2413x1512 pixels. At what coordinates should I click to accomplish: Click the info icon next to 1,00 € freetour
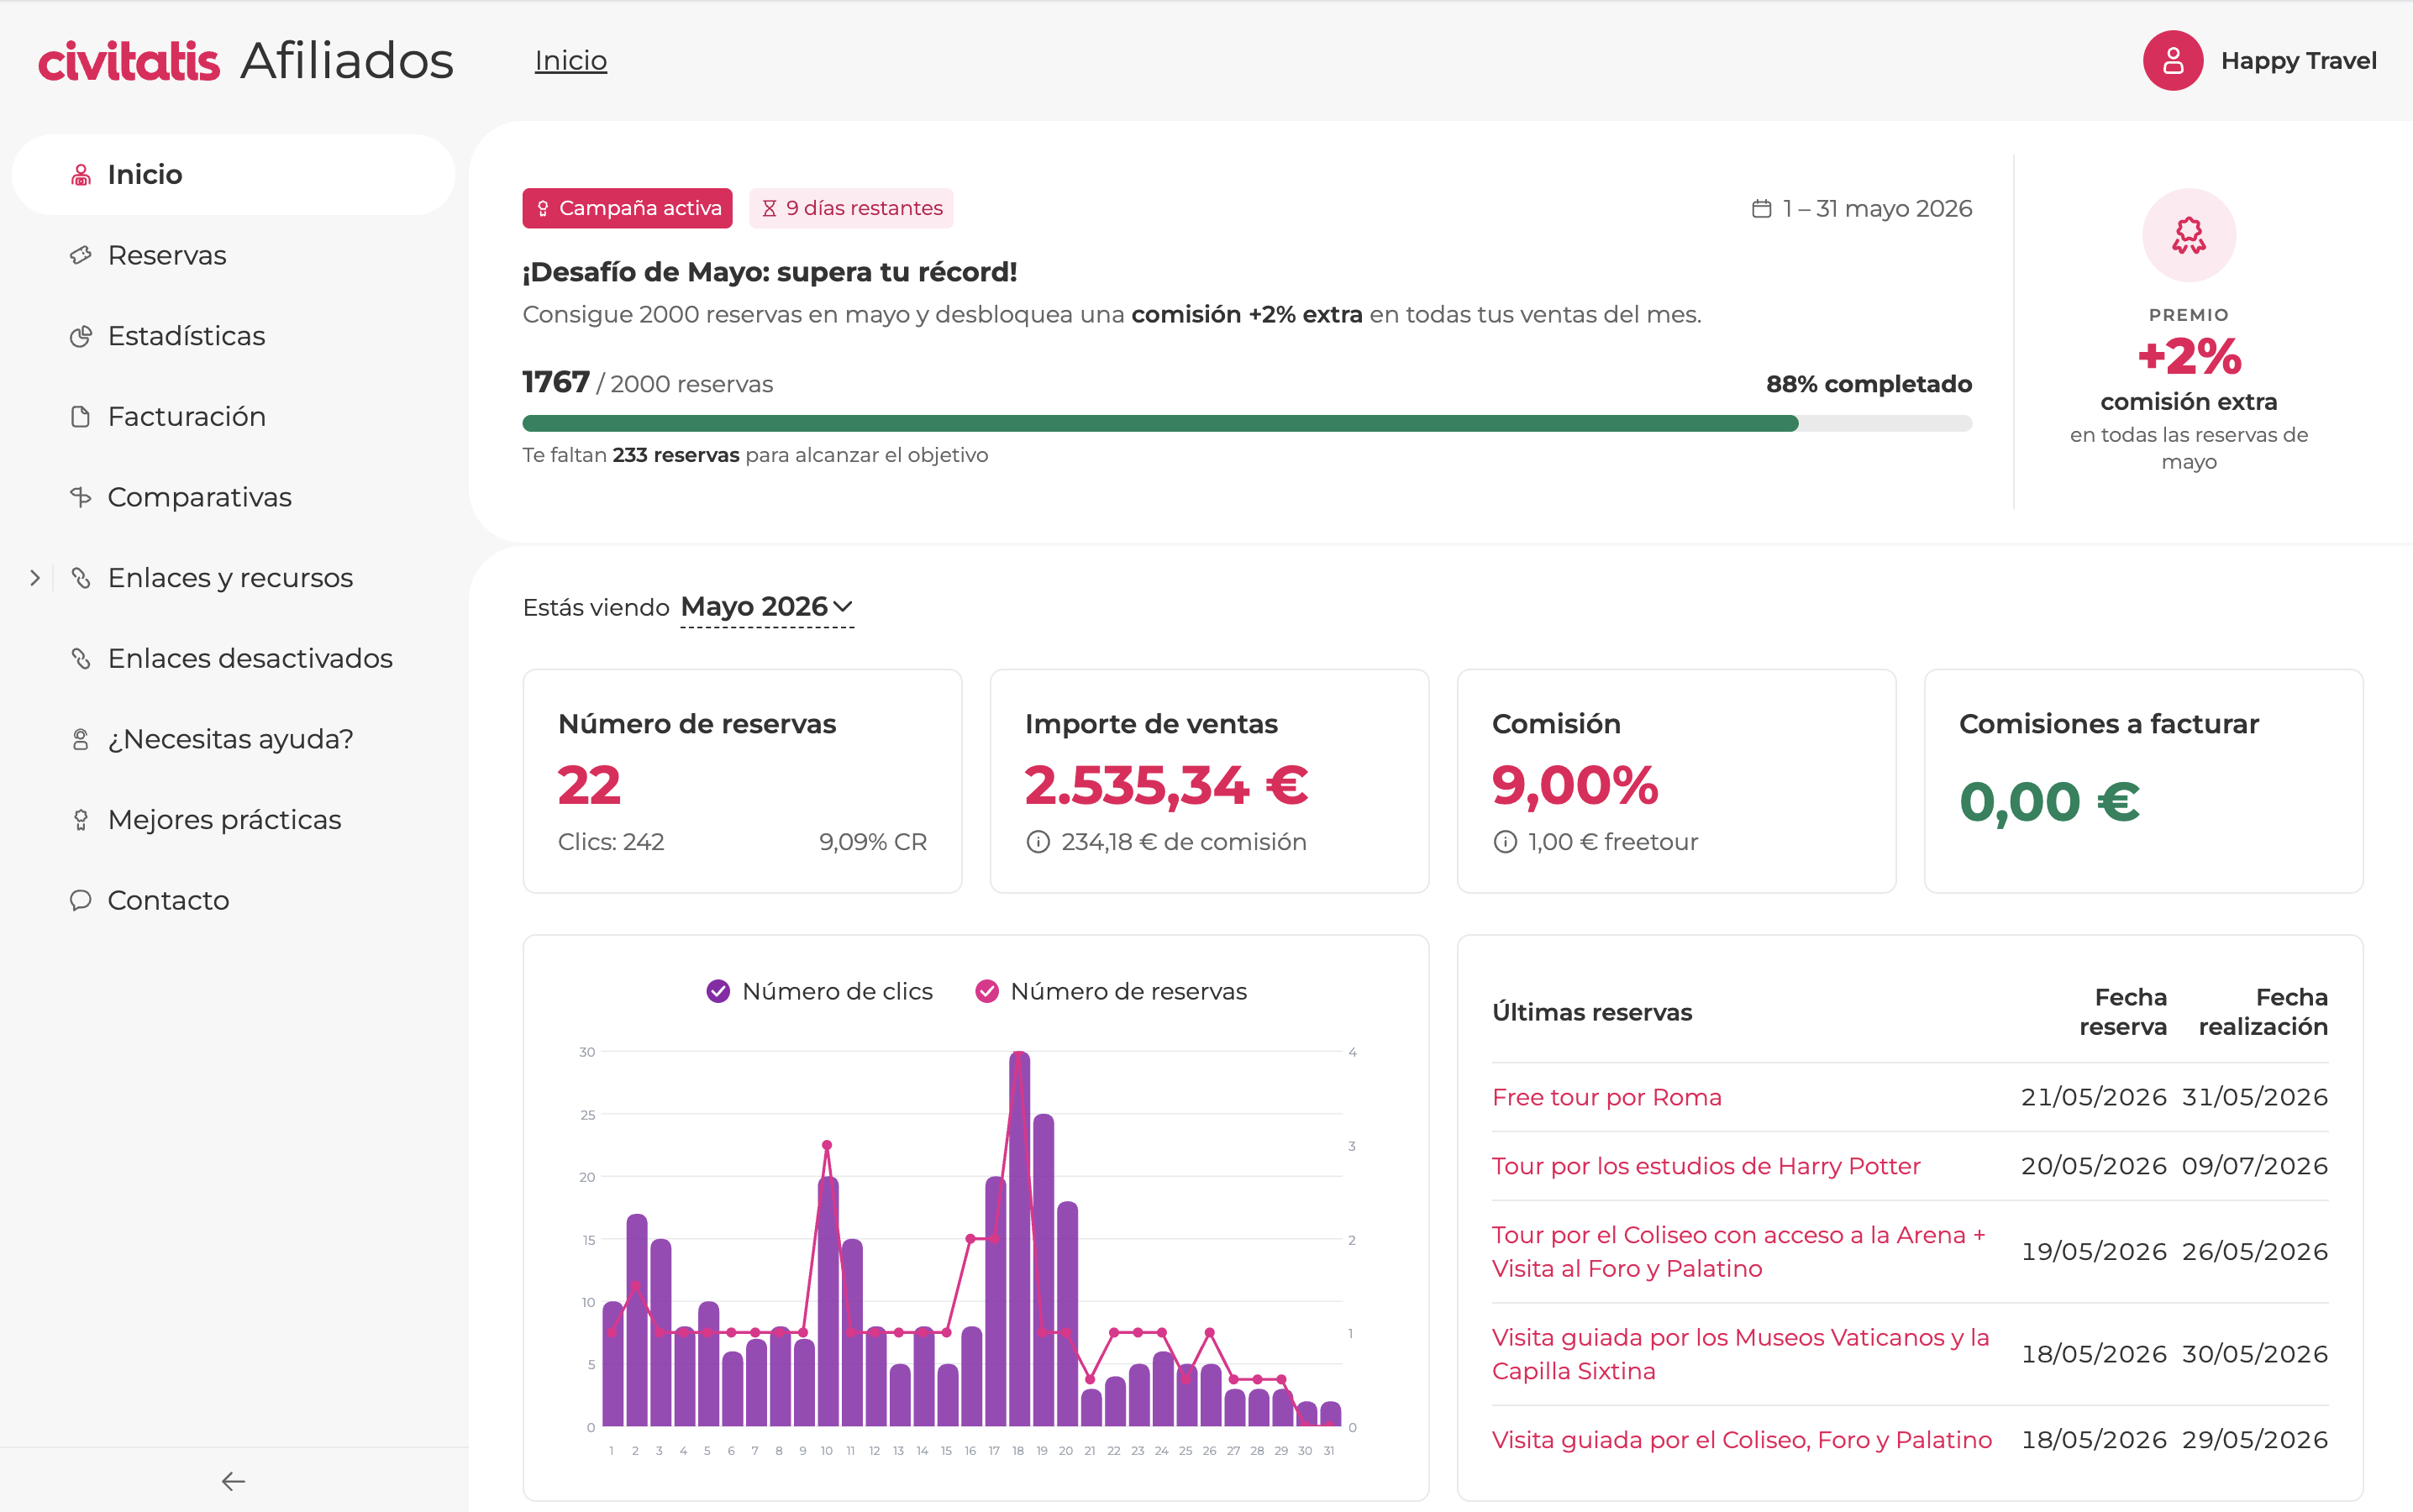1505,842
